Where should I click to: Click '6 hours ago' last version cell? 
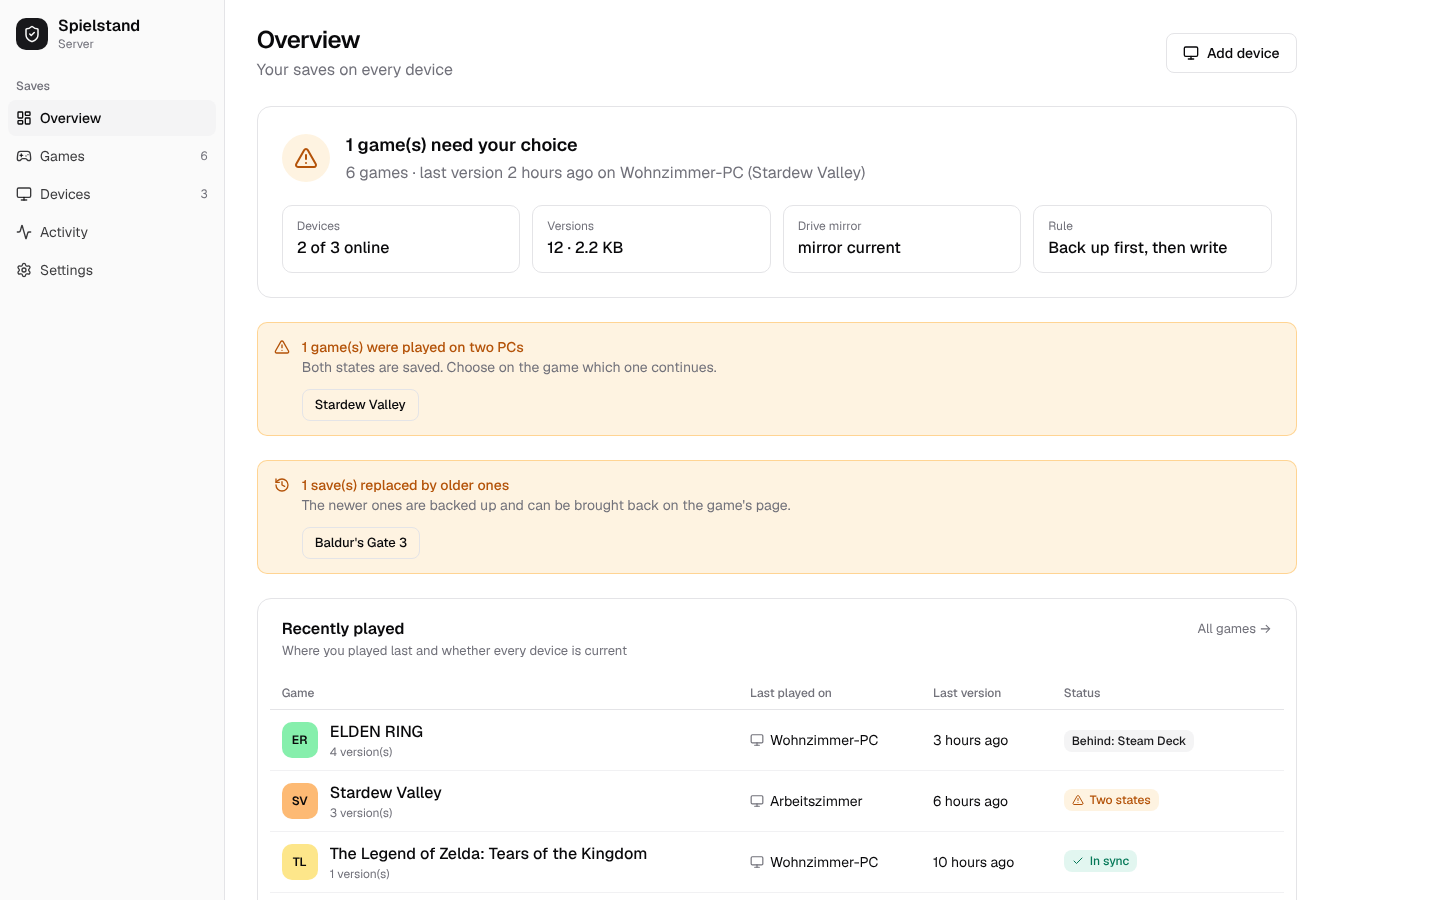970,801
